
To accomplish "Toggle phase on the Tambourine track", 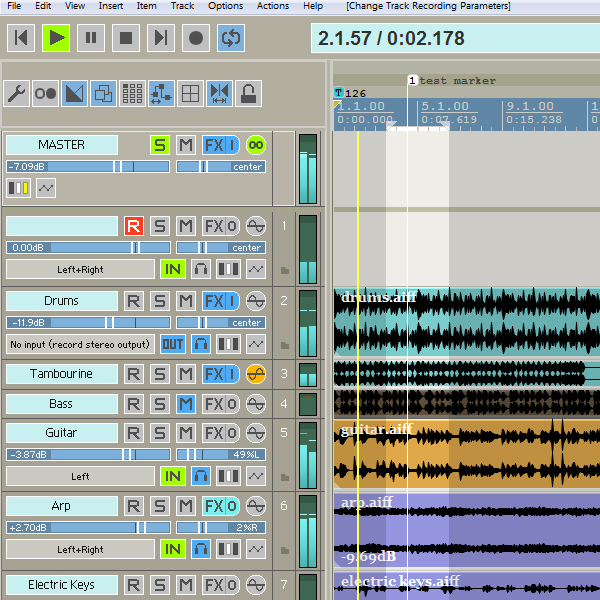I will 256,374.
